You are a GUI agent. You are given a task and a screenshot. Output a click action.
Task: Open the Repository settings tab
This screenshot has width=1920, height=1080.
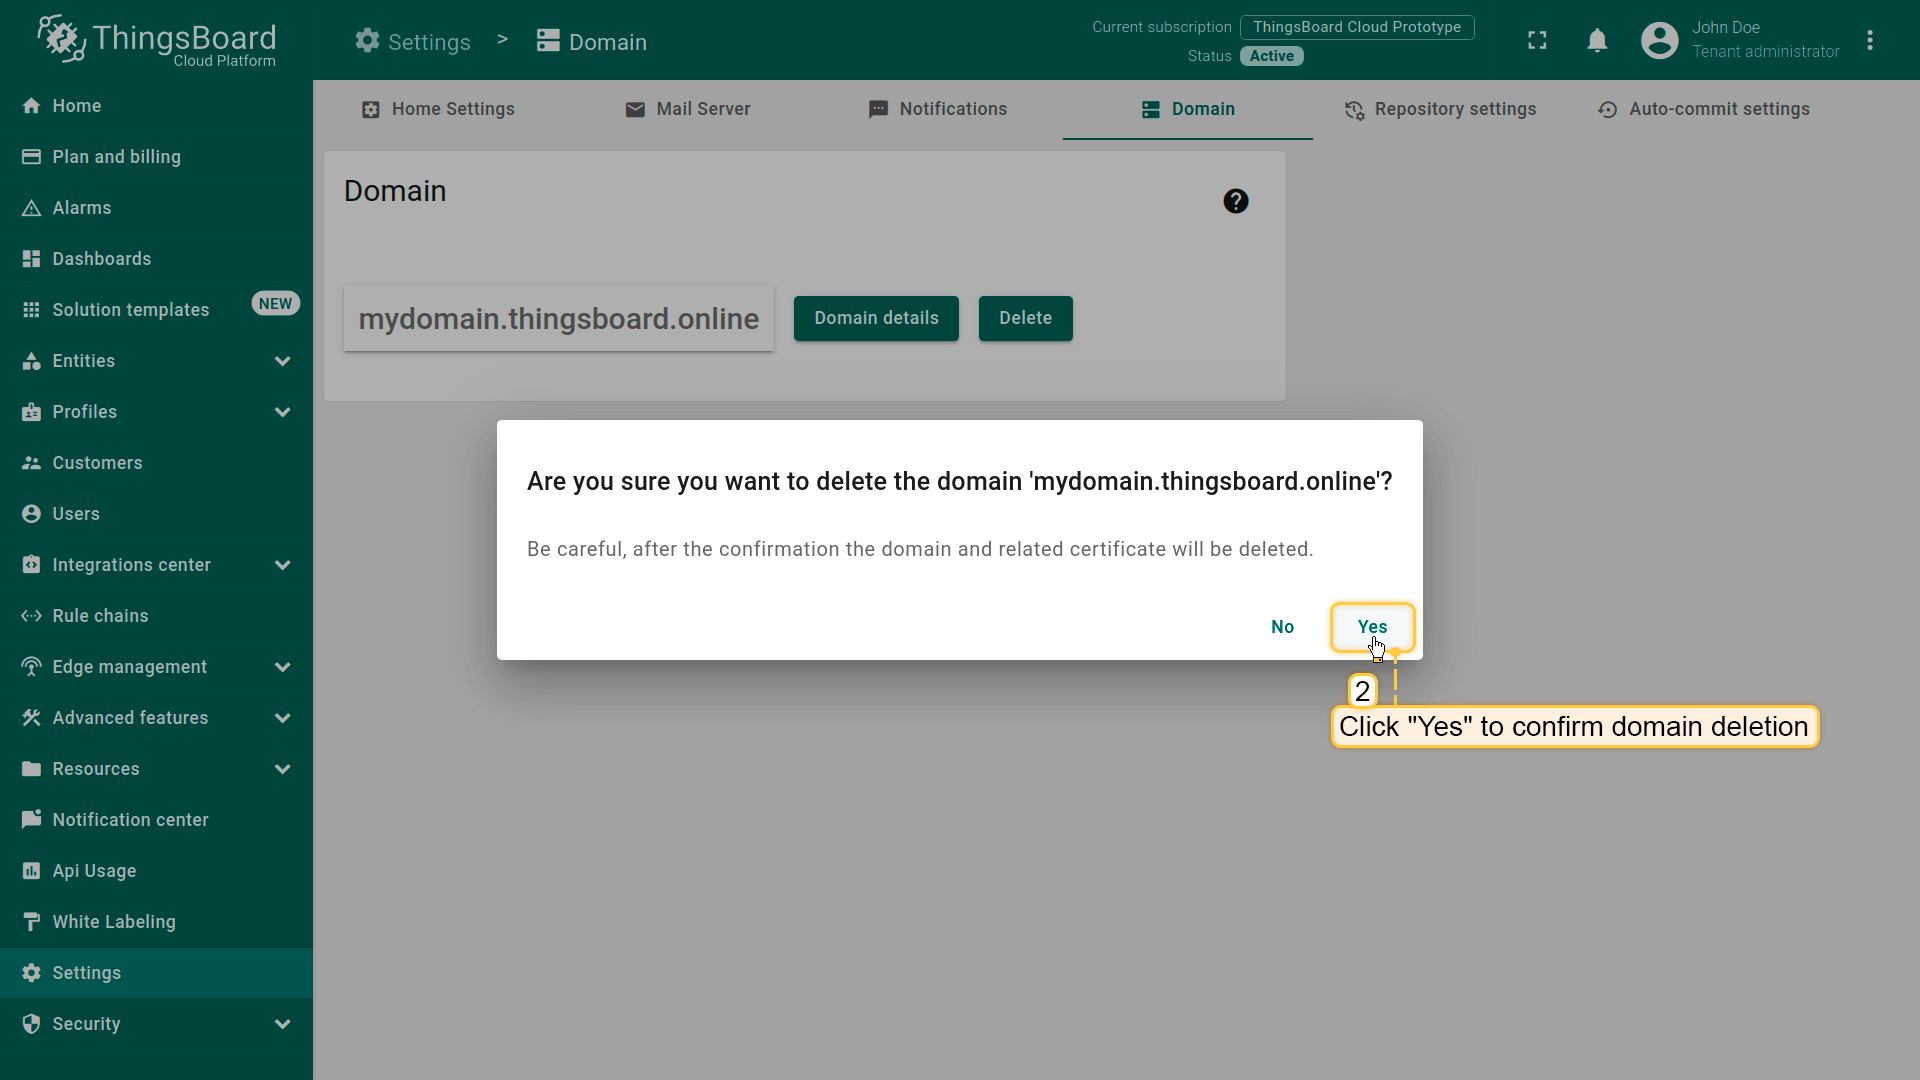(x=1440, y=109)
